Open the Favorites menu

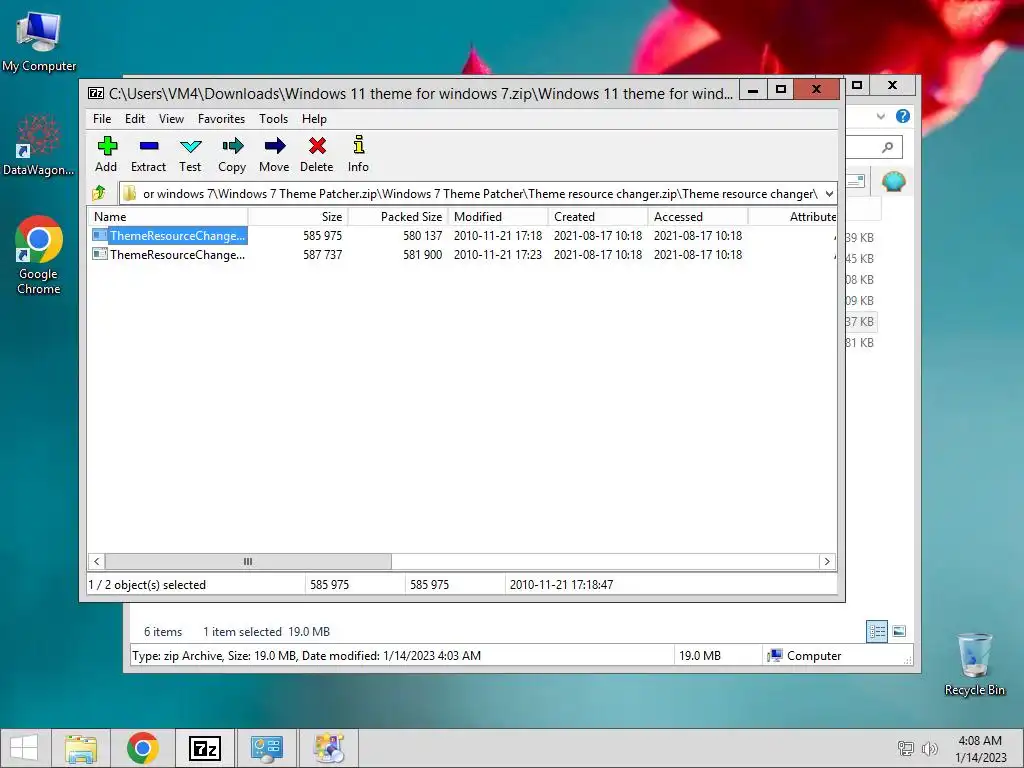221,119
